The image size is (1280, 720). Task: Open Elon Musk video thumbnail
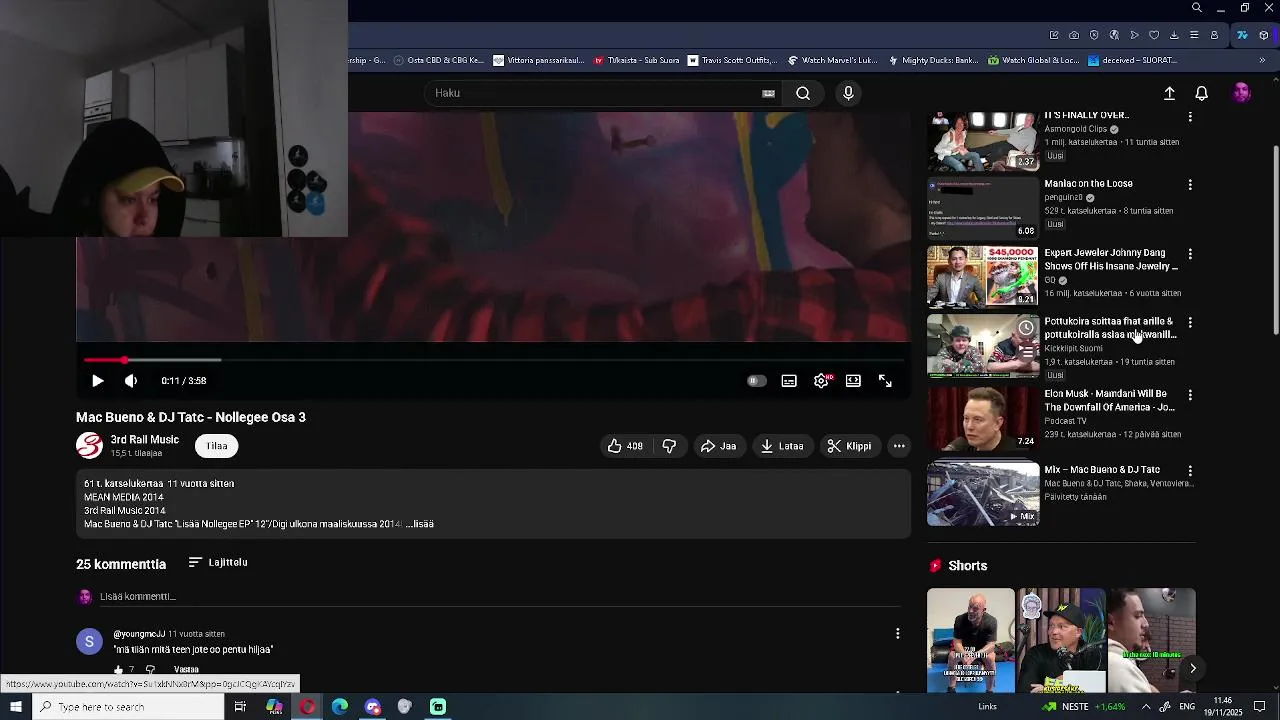pos(983,419)
